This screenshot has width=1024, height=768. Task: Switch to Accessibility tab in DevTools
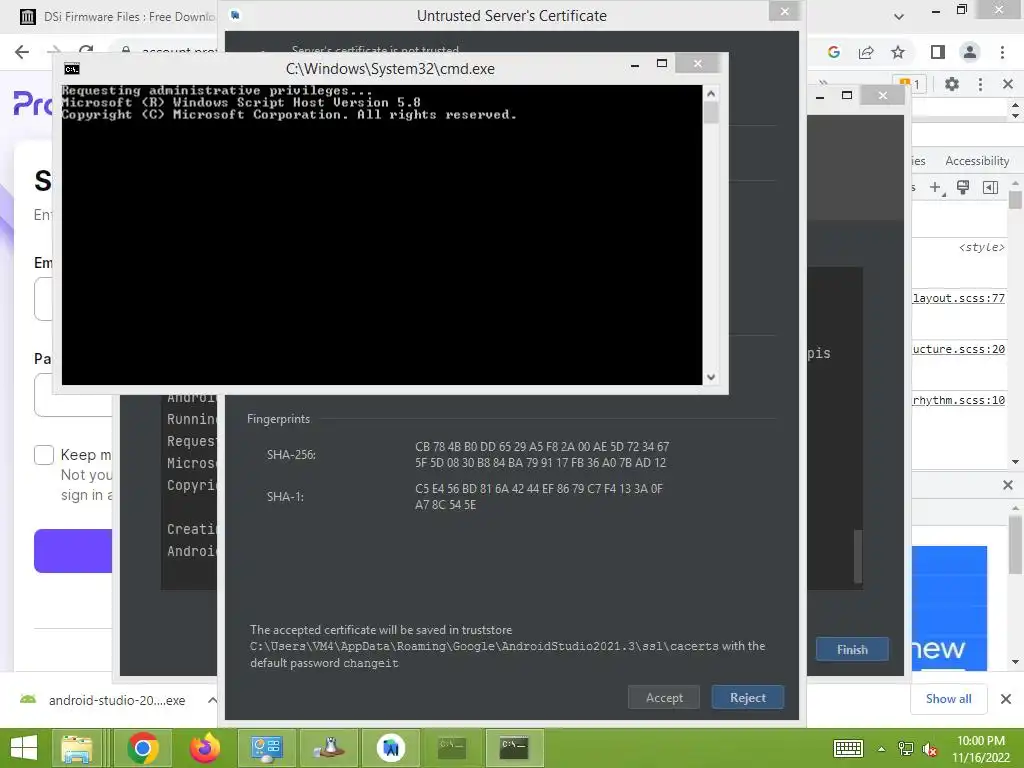coord(976,161)
